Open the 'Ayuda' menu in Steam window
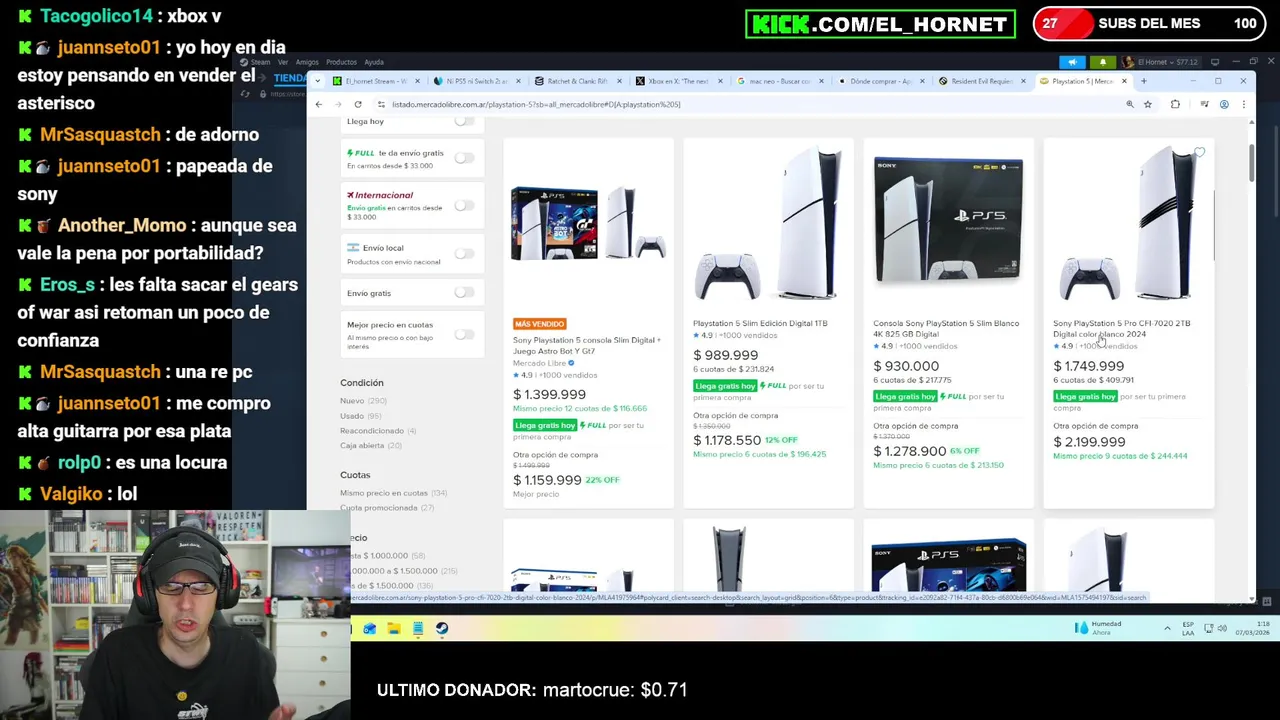The image size is (1280, 720). [x=374, y=62]
